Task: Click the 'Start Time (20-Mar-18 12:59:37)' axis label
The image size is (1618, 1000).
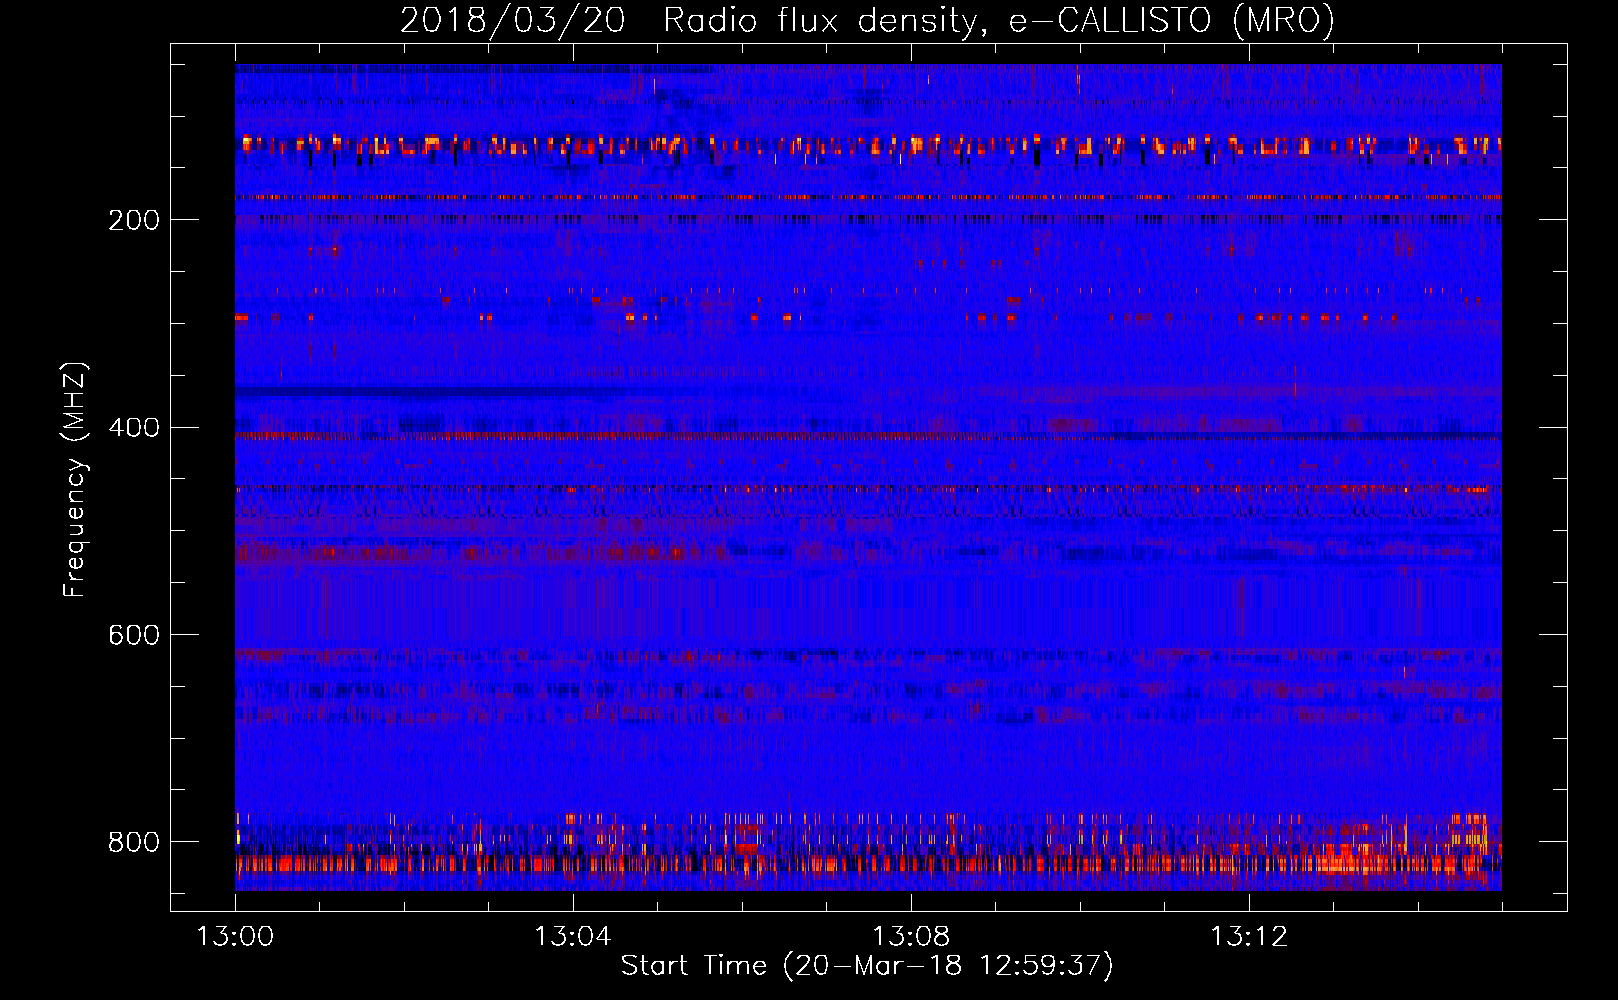Action: (867, 966)
